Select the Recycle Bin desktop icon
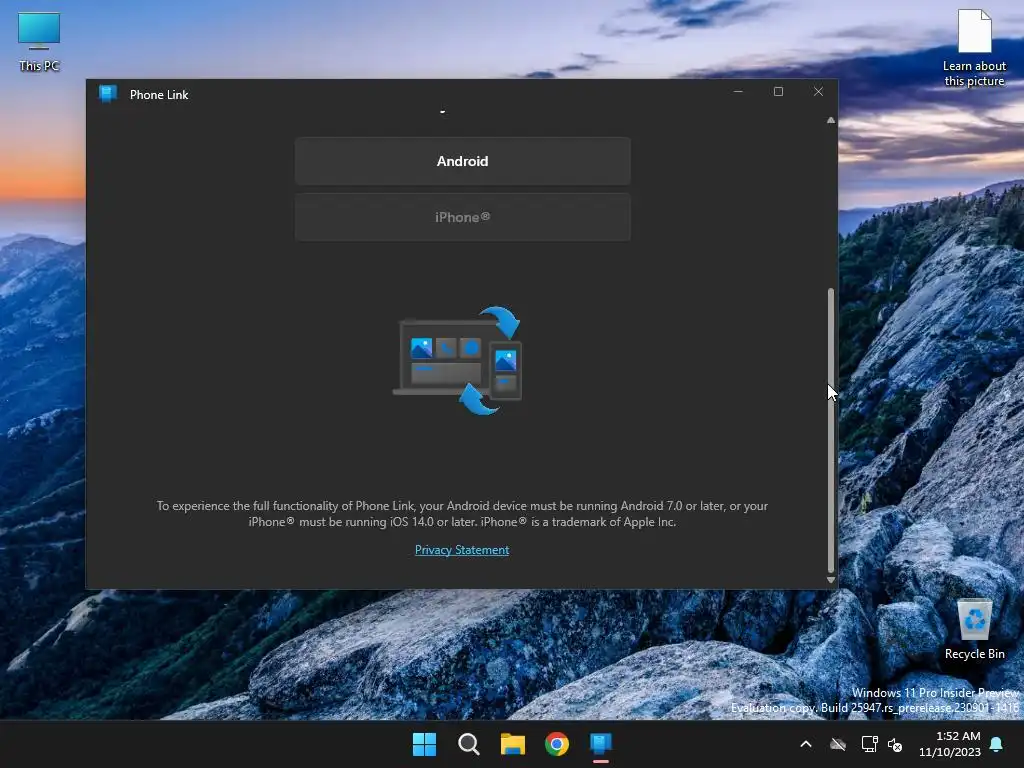The height and width of the screenshot is (768, 1024). (974, 630)
